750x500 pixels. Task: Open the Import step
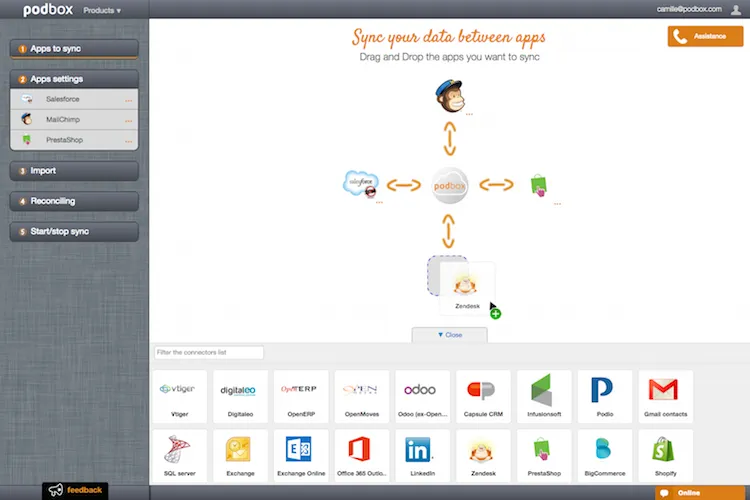(74, 171)
